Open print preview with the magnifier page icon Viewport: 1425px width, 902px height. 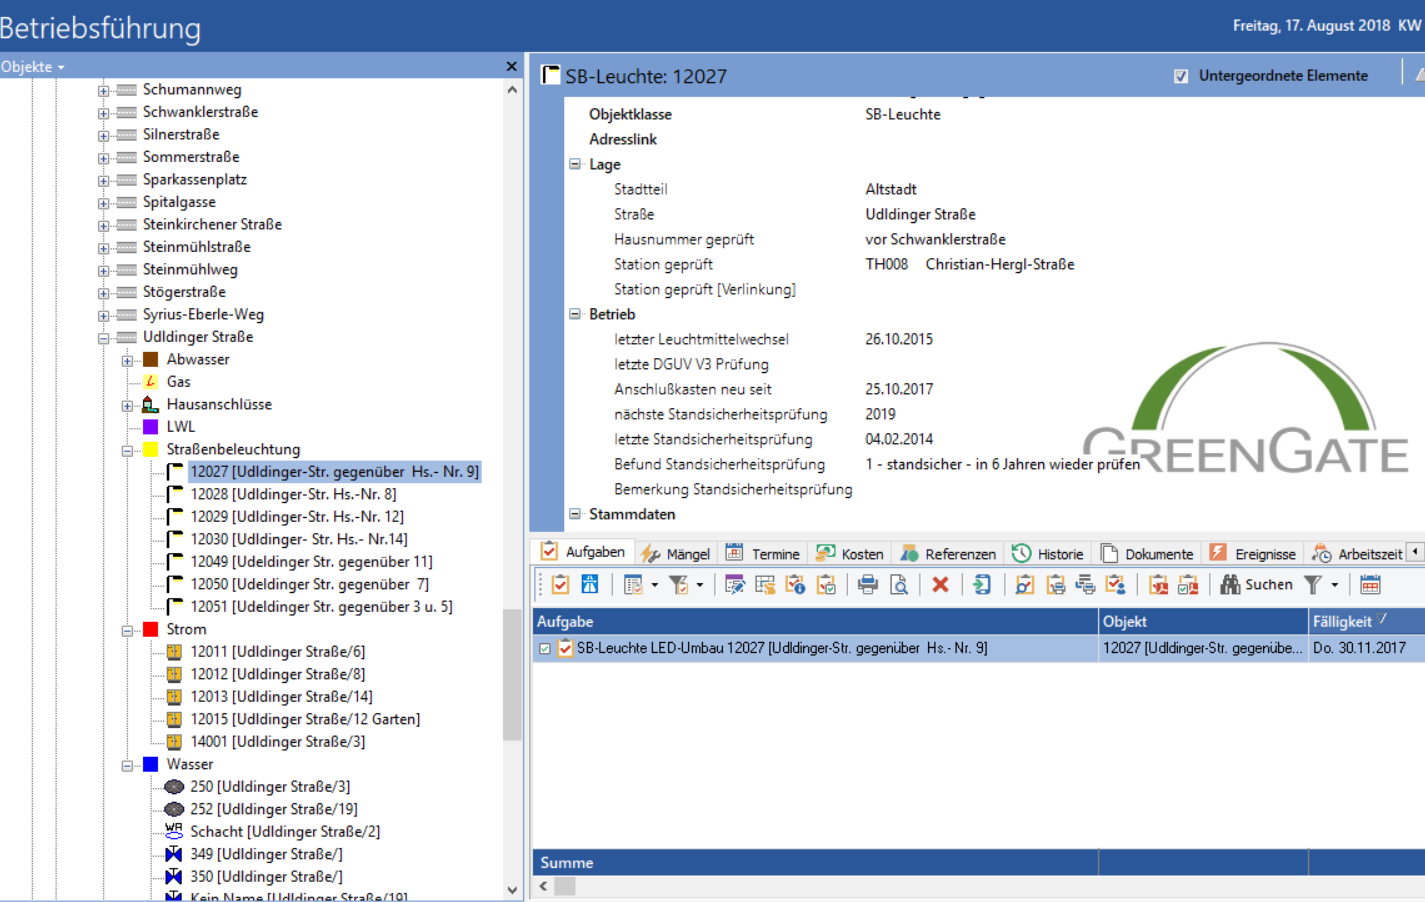(899, 585)
